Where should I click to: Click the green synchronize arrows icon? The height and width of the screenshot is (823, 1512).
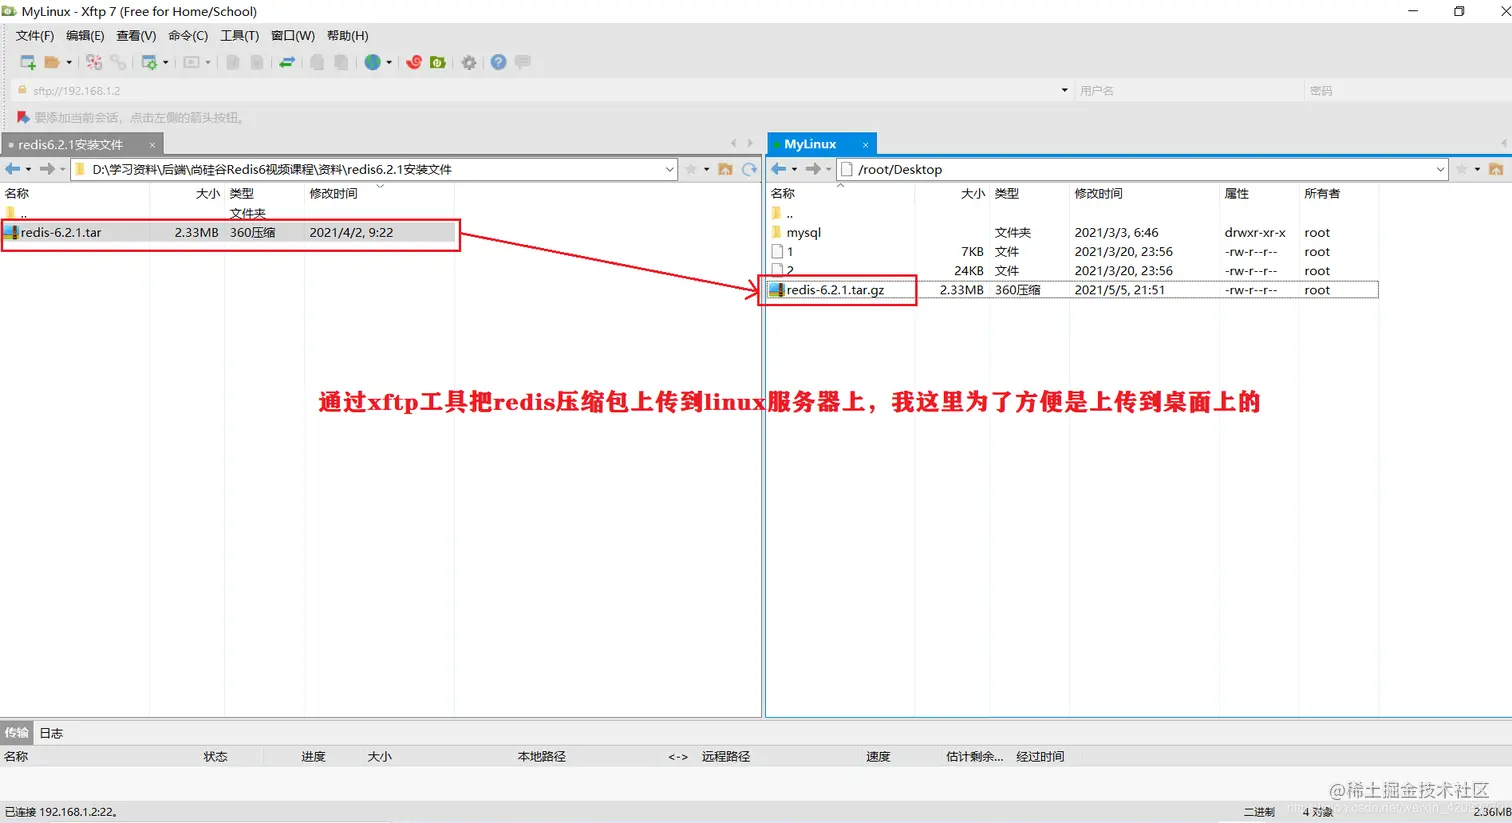287,62
